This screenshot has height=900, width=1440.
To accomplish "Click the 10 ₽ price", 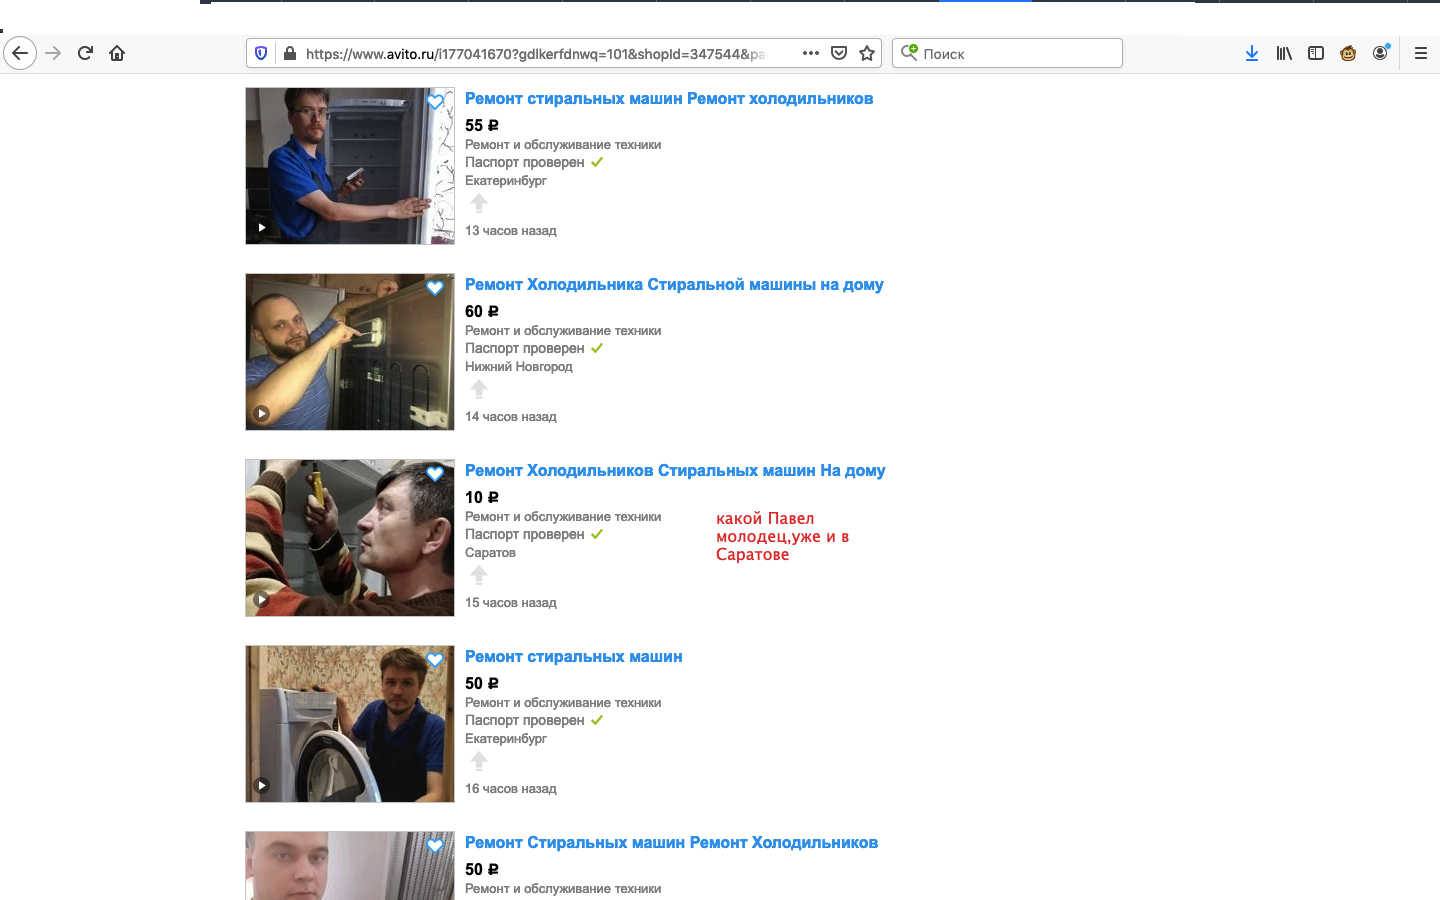I will point(482,497).
